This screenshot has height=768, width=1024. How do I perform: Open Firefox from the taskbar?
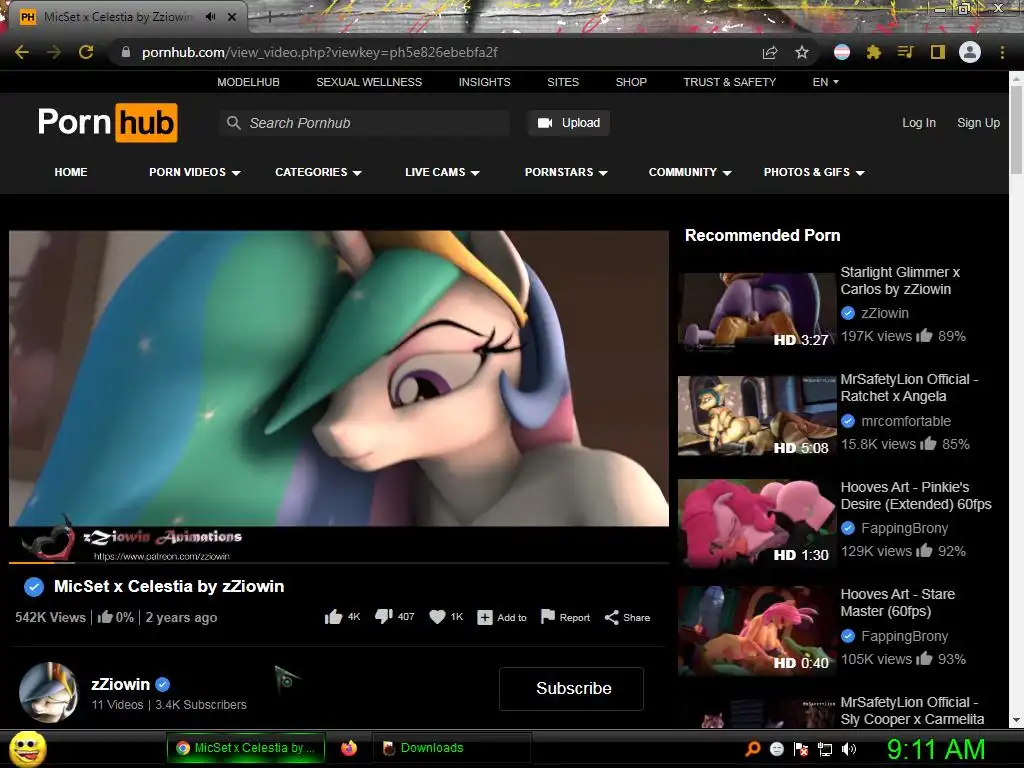click(349, 748)
